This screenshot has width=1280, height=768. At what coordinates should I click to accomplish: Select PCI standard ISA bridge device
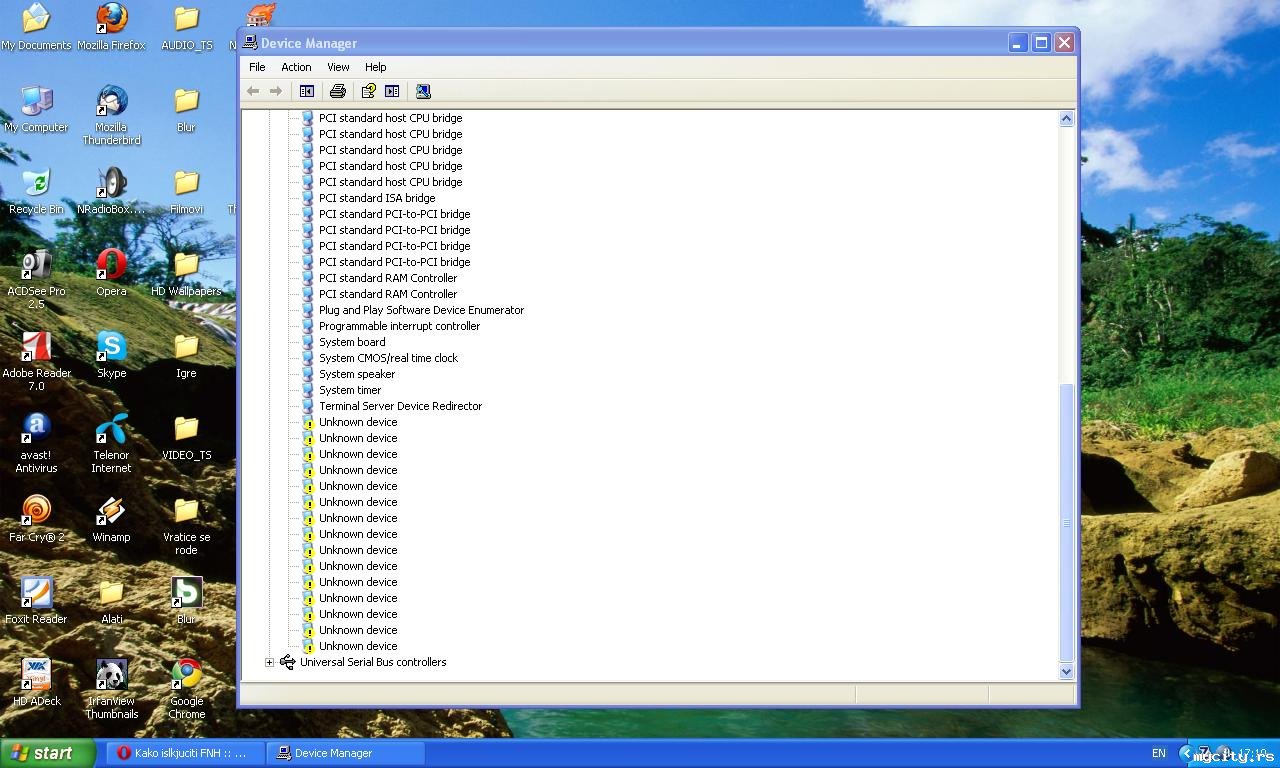click(377, 198)
